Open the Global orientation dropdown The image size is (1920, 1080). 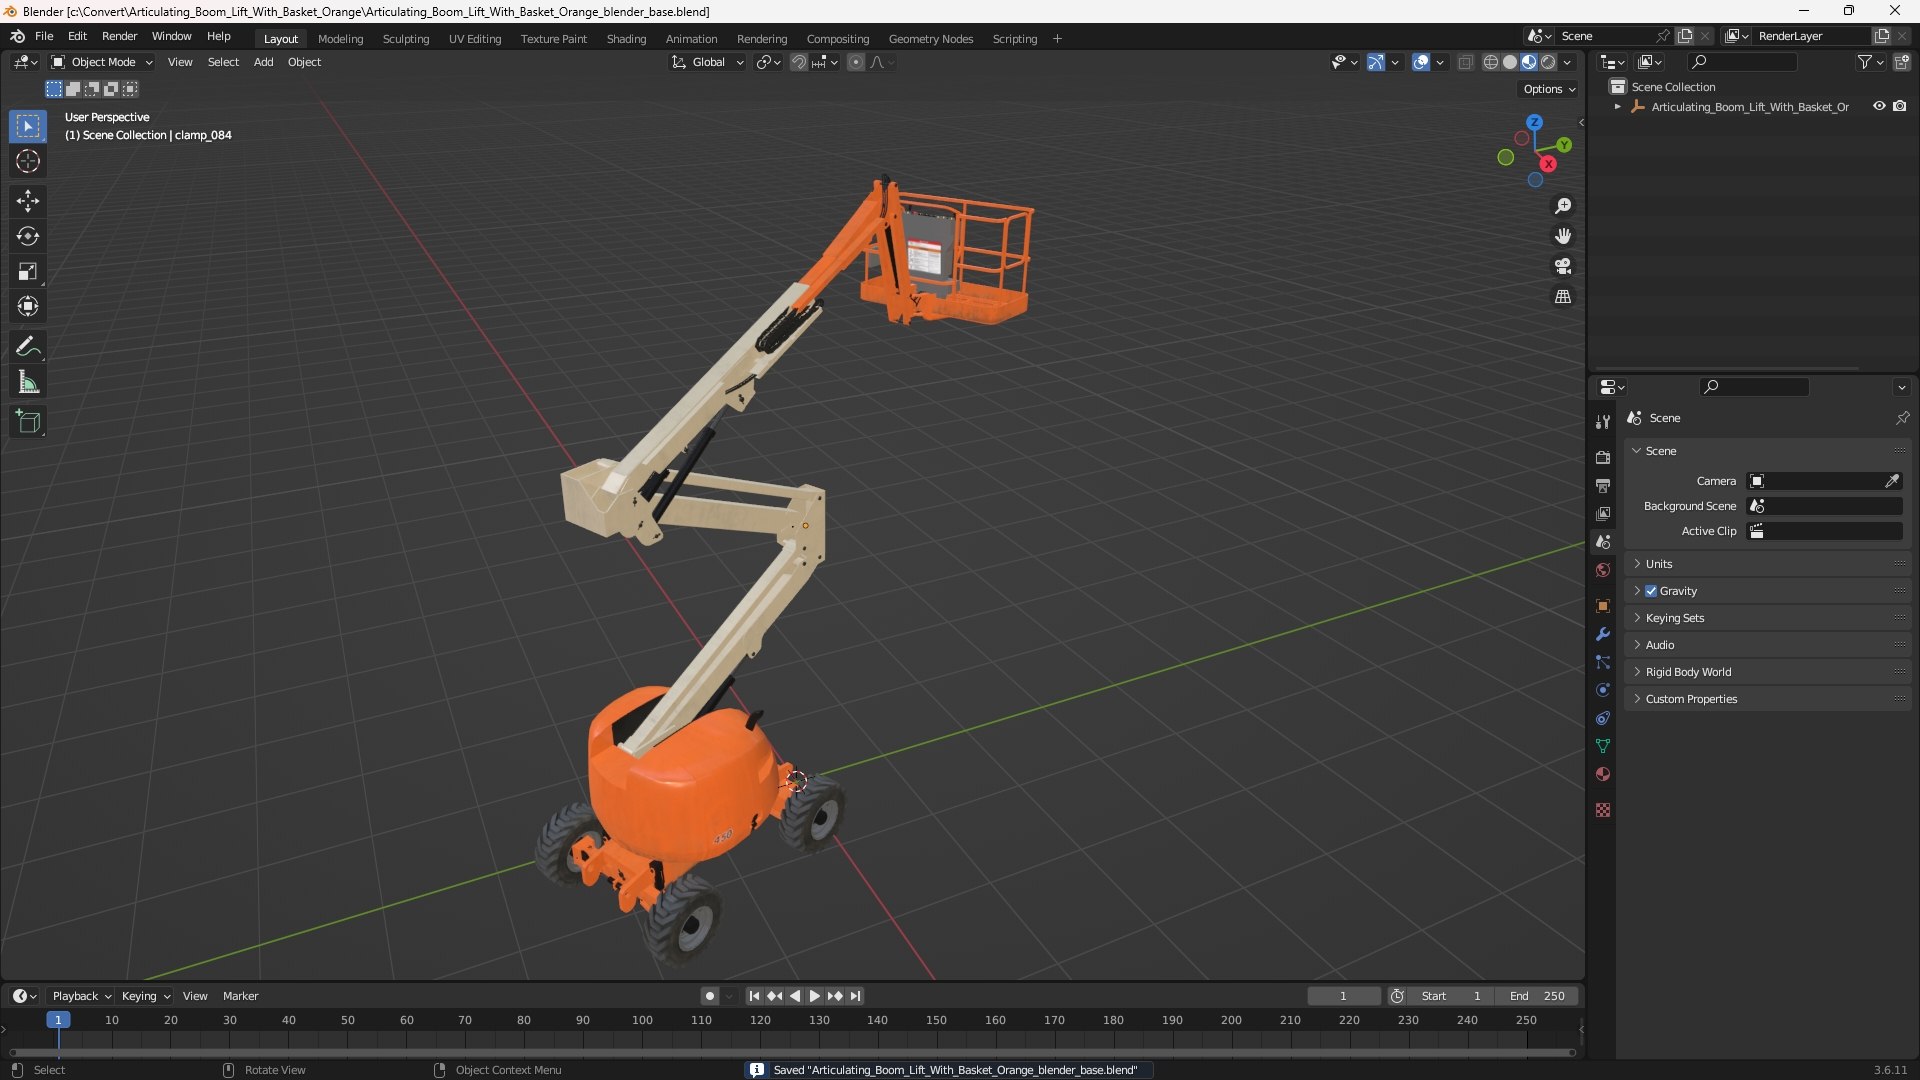708,62
